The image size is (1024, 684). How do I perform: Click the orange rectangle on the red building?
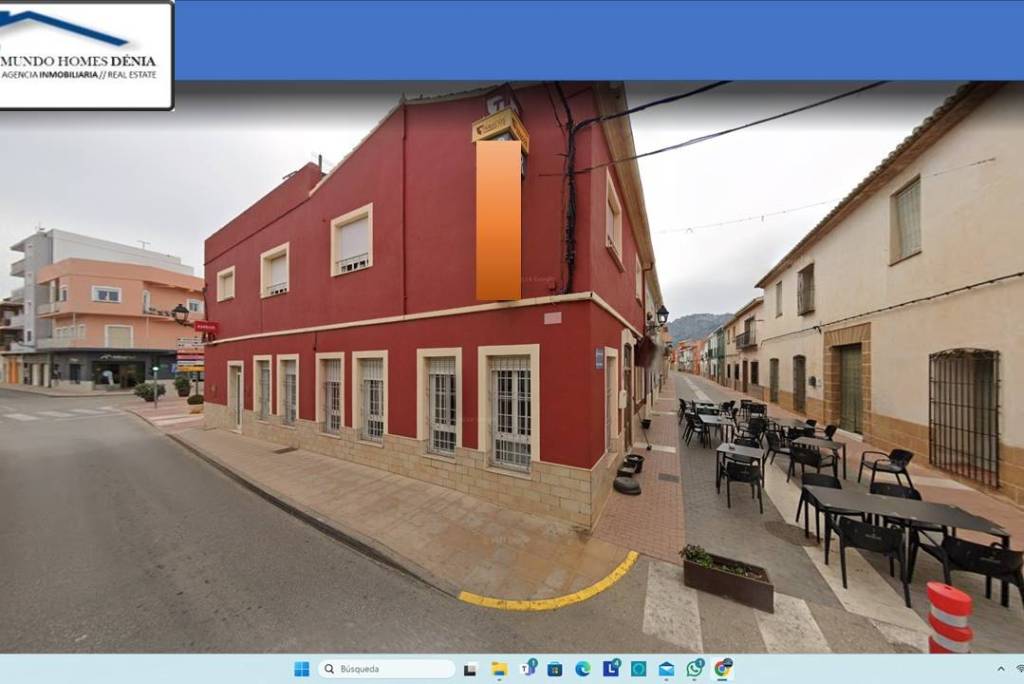(x=498, y=220)
